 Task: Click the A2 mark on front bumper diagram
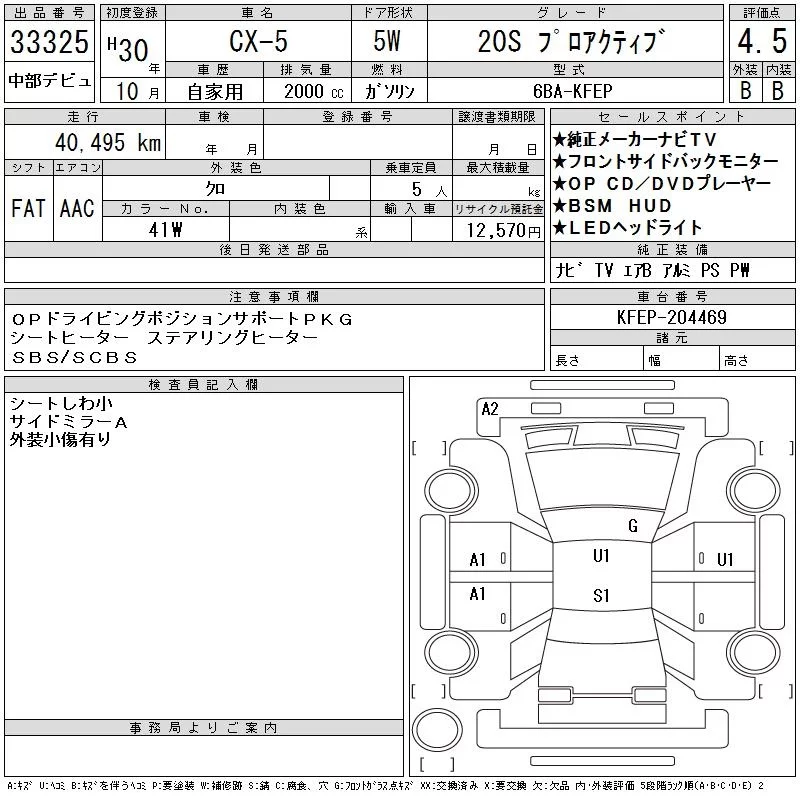coord(490,409)
